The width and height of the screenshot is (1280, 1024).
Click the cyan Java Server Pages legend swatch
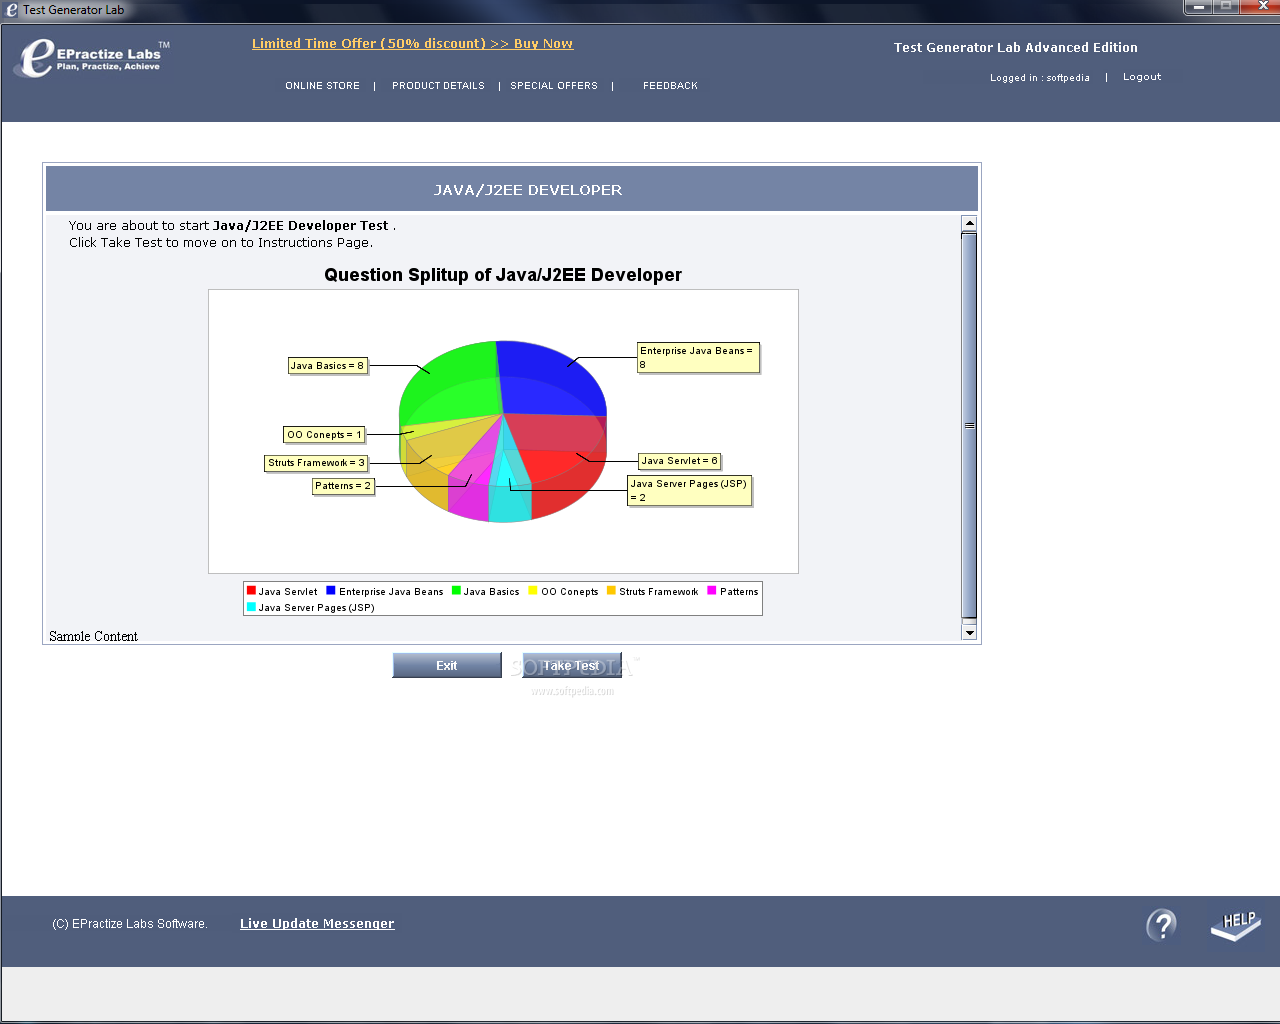pos(252,607)
